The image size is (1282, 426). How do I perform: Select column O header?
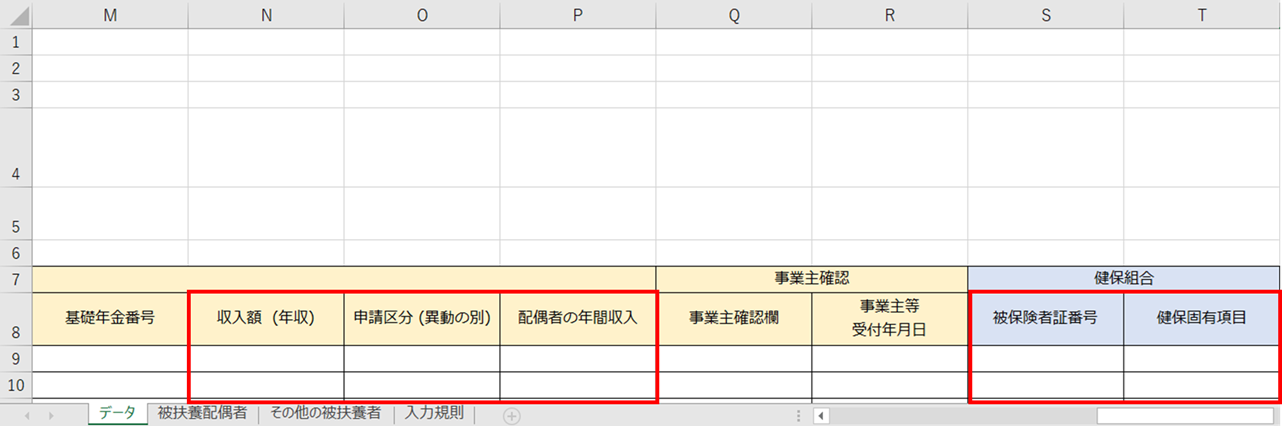[422, 15]
